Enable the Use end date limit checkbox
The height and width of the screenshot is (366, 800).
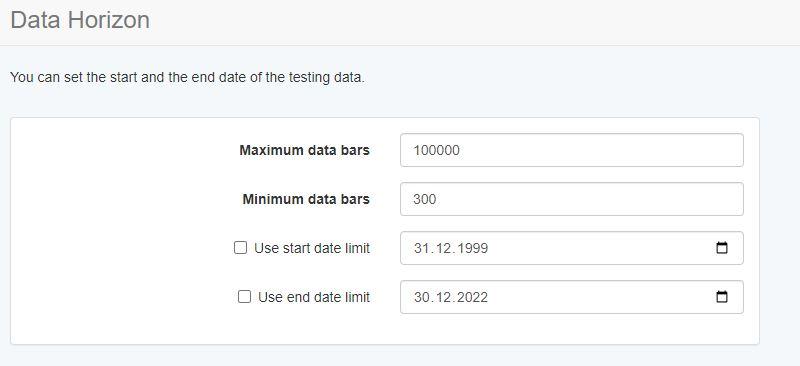[x=244, y=297]
